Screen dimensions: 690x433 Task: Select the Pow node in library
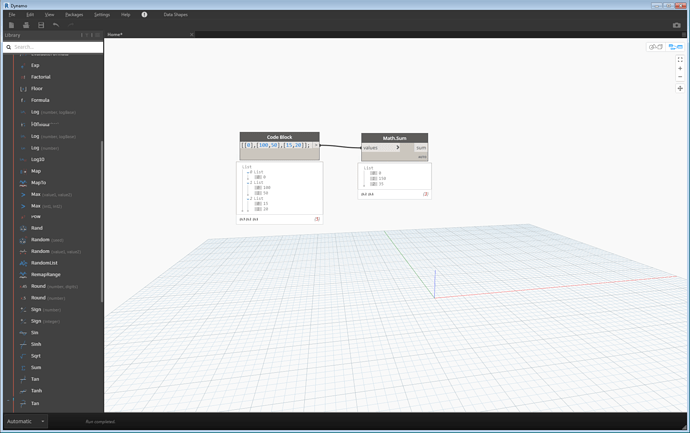pyautogui.click(x=36, y=216)
